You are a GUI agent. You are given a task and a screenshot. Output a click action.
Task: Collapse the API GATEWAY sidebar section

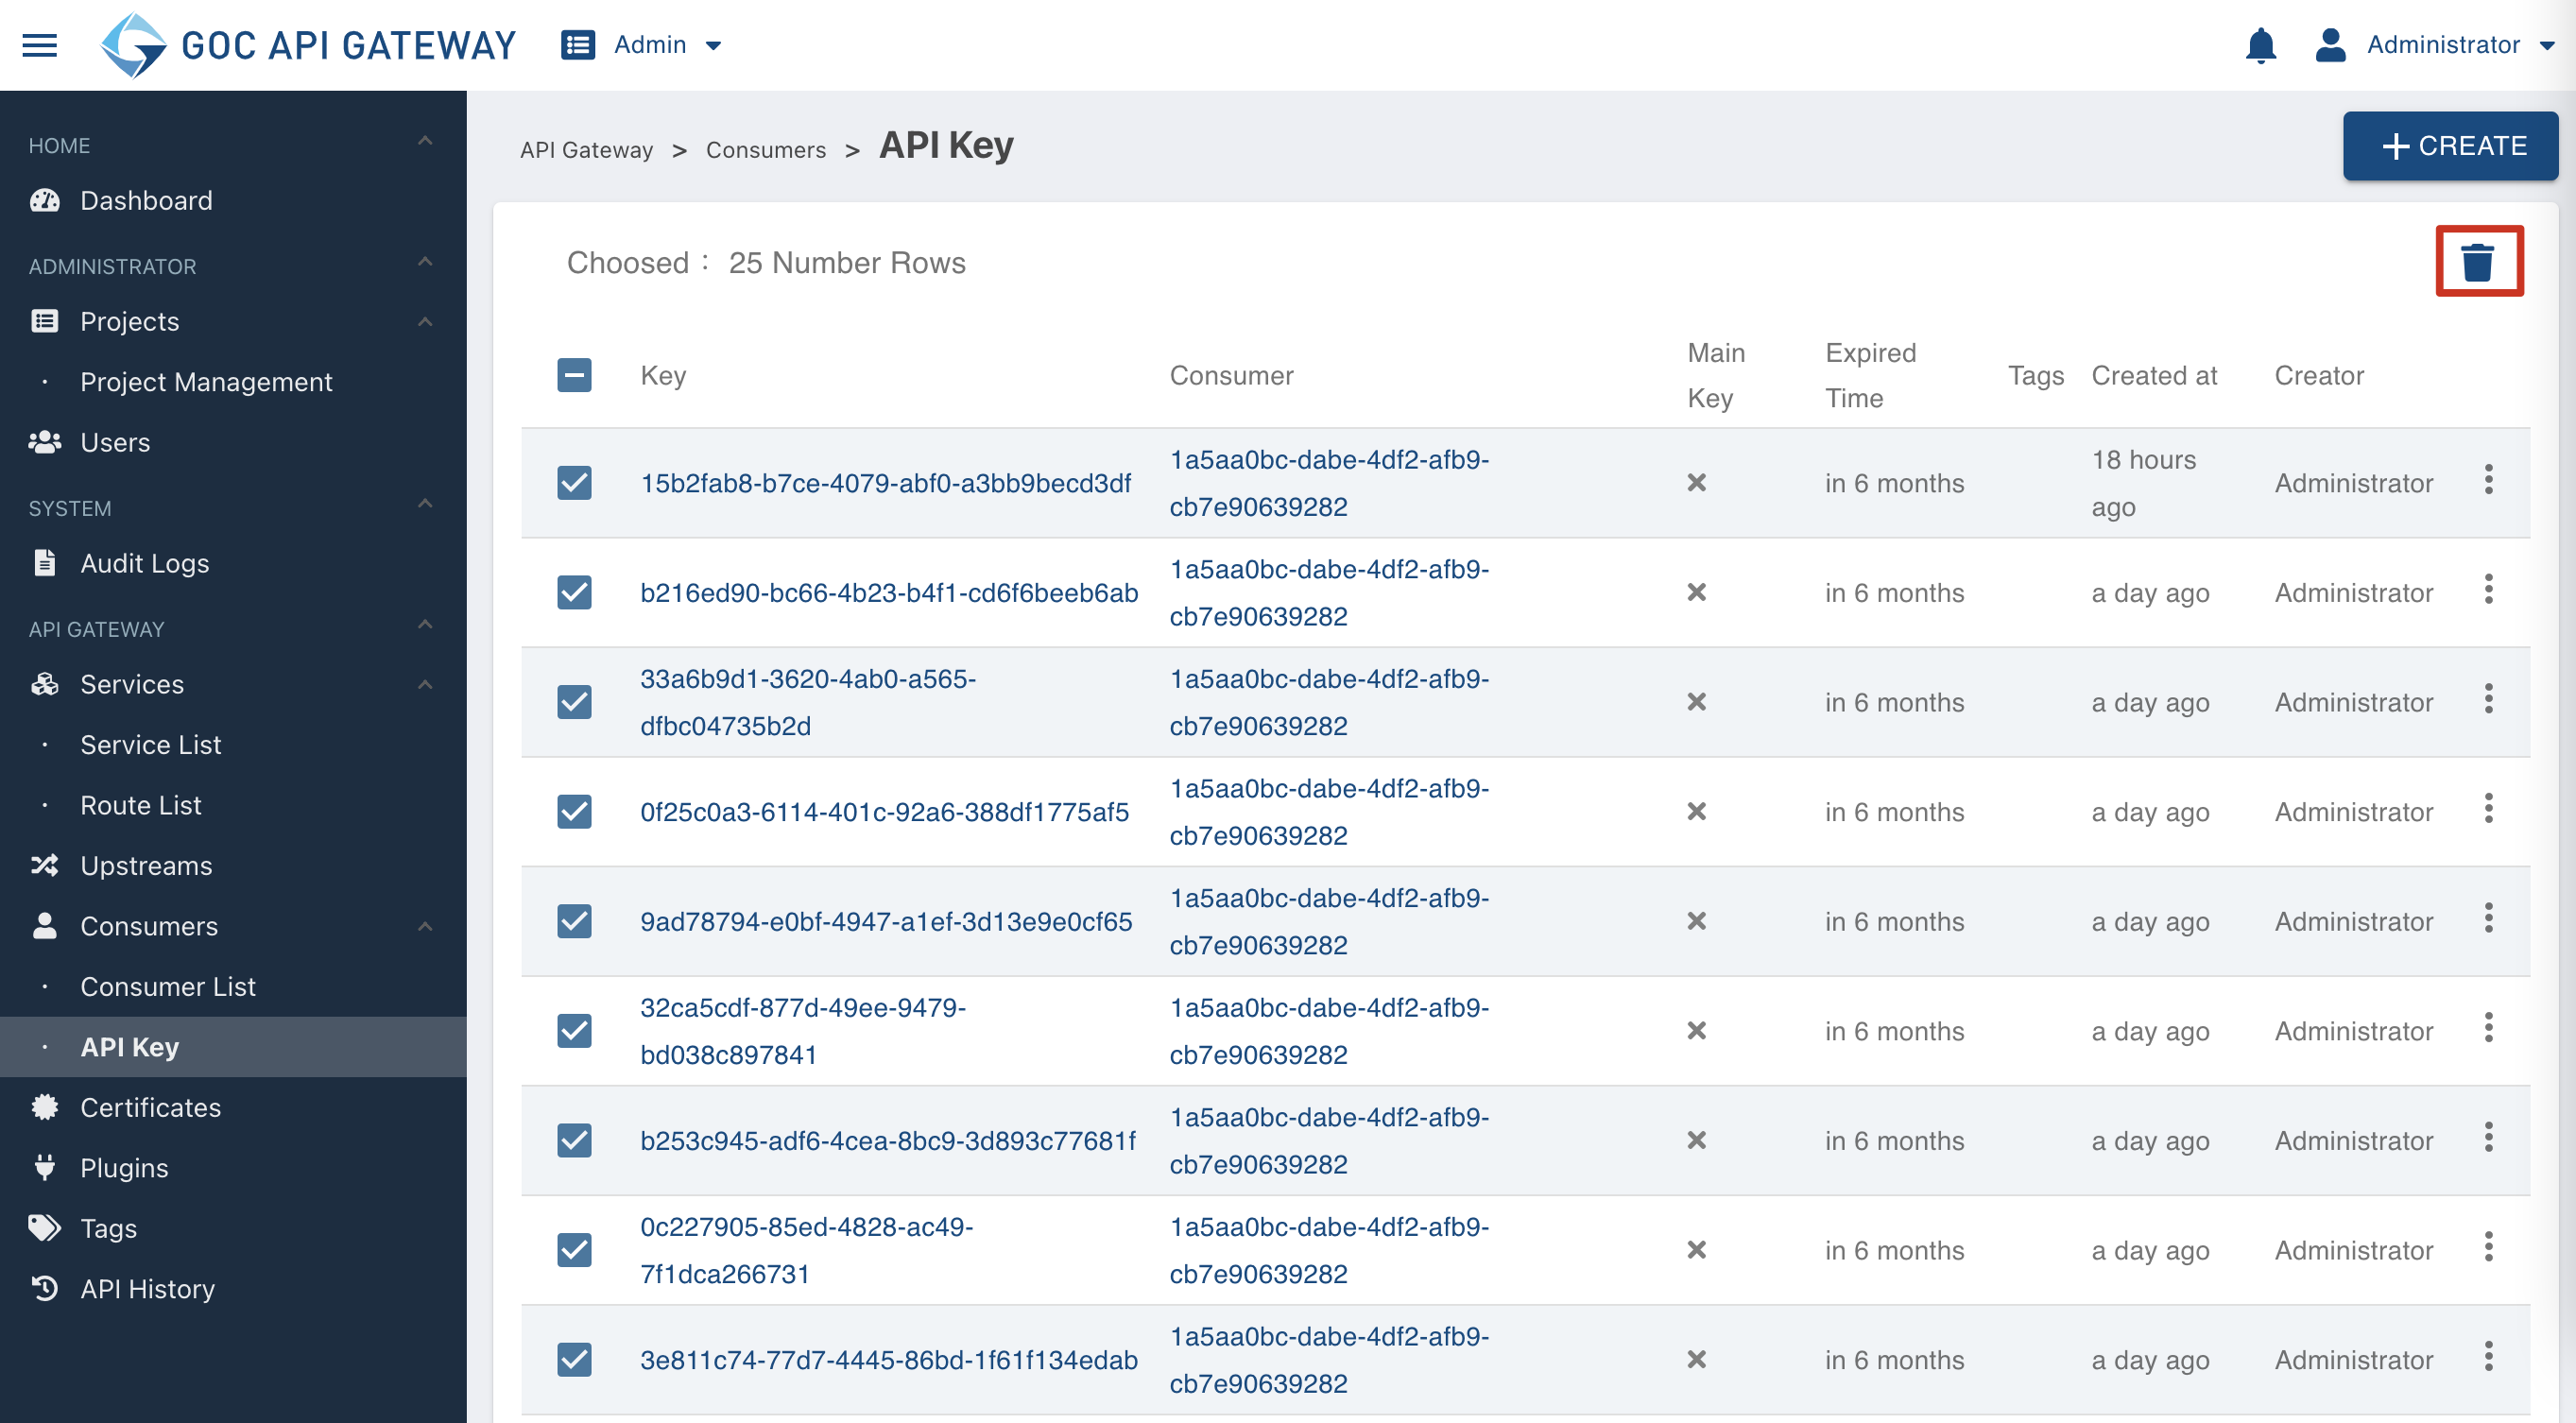click(x=425, y=625)
